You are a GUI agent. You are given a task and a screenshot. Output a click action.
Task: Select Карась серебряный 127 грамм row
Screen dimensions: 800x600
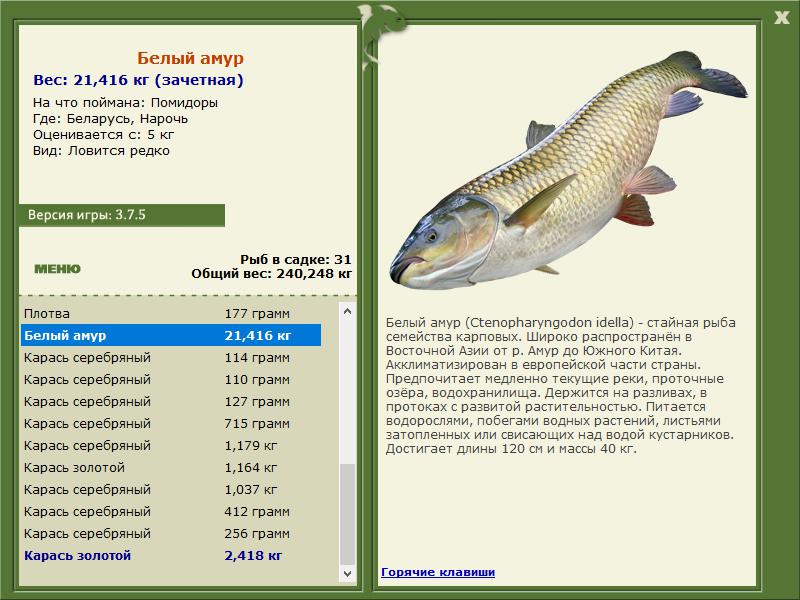(171, 401)
